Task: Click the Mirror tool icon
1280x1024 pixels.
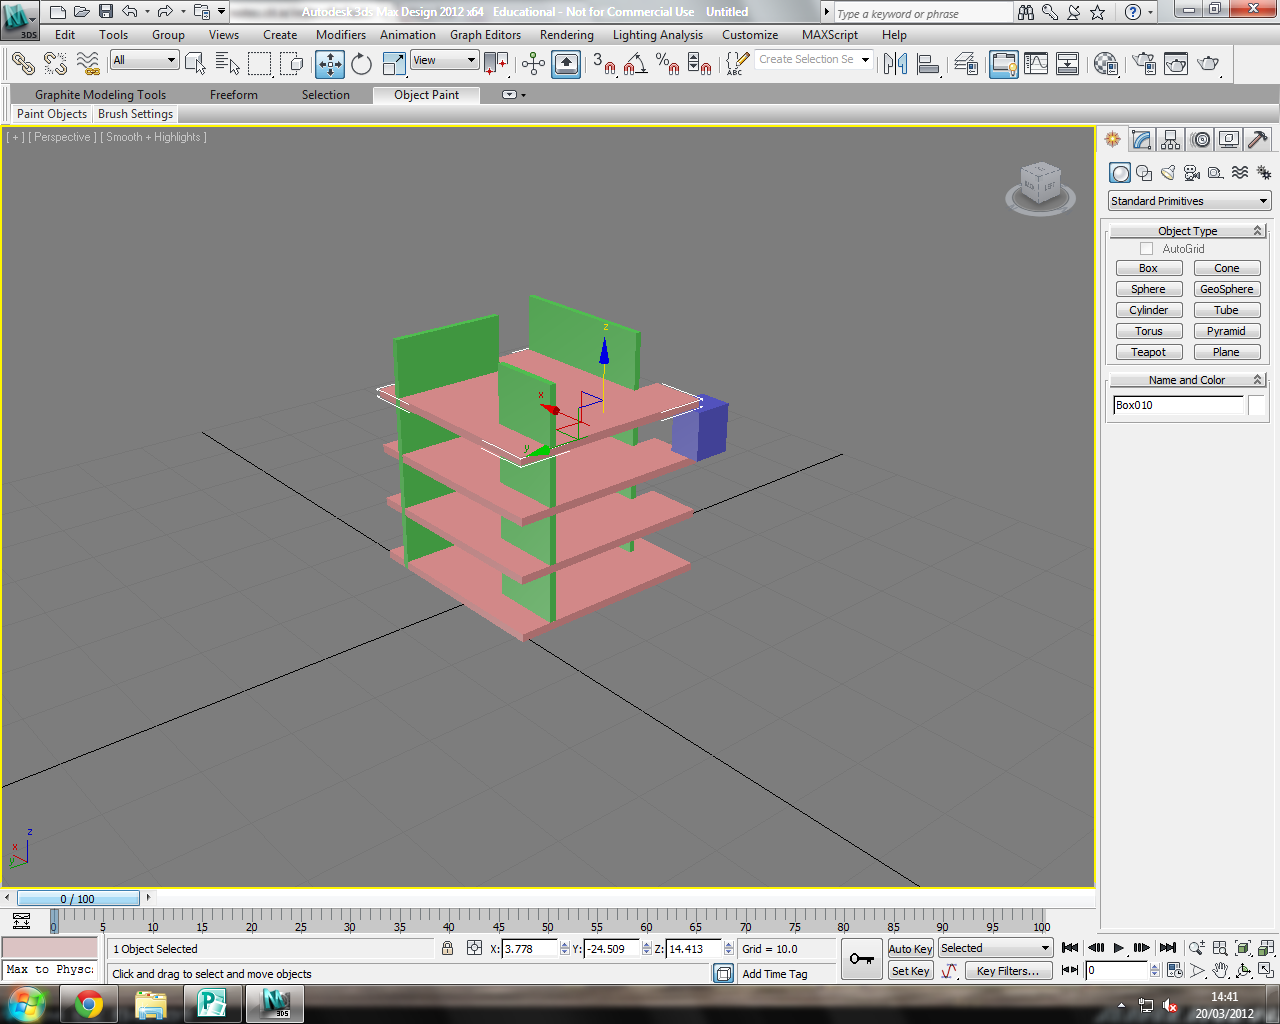Action: 895,65
